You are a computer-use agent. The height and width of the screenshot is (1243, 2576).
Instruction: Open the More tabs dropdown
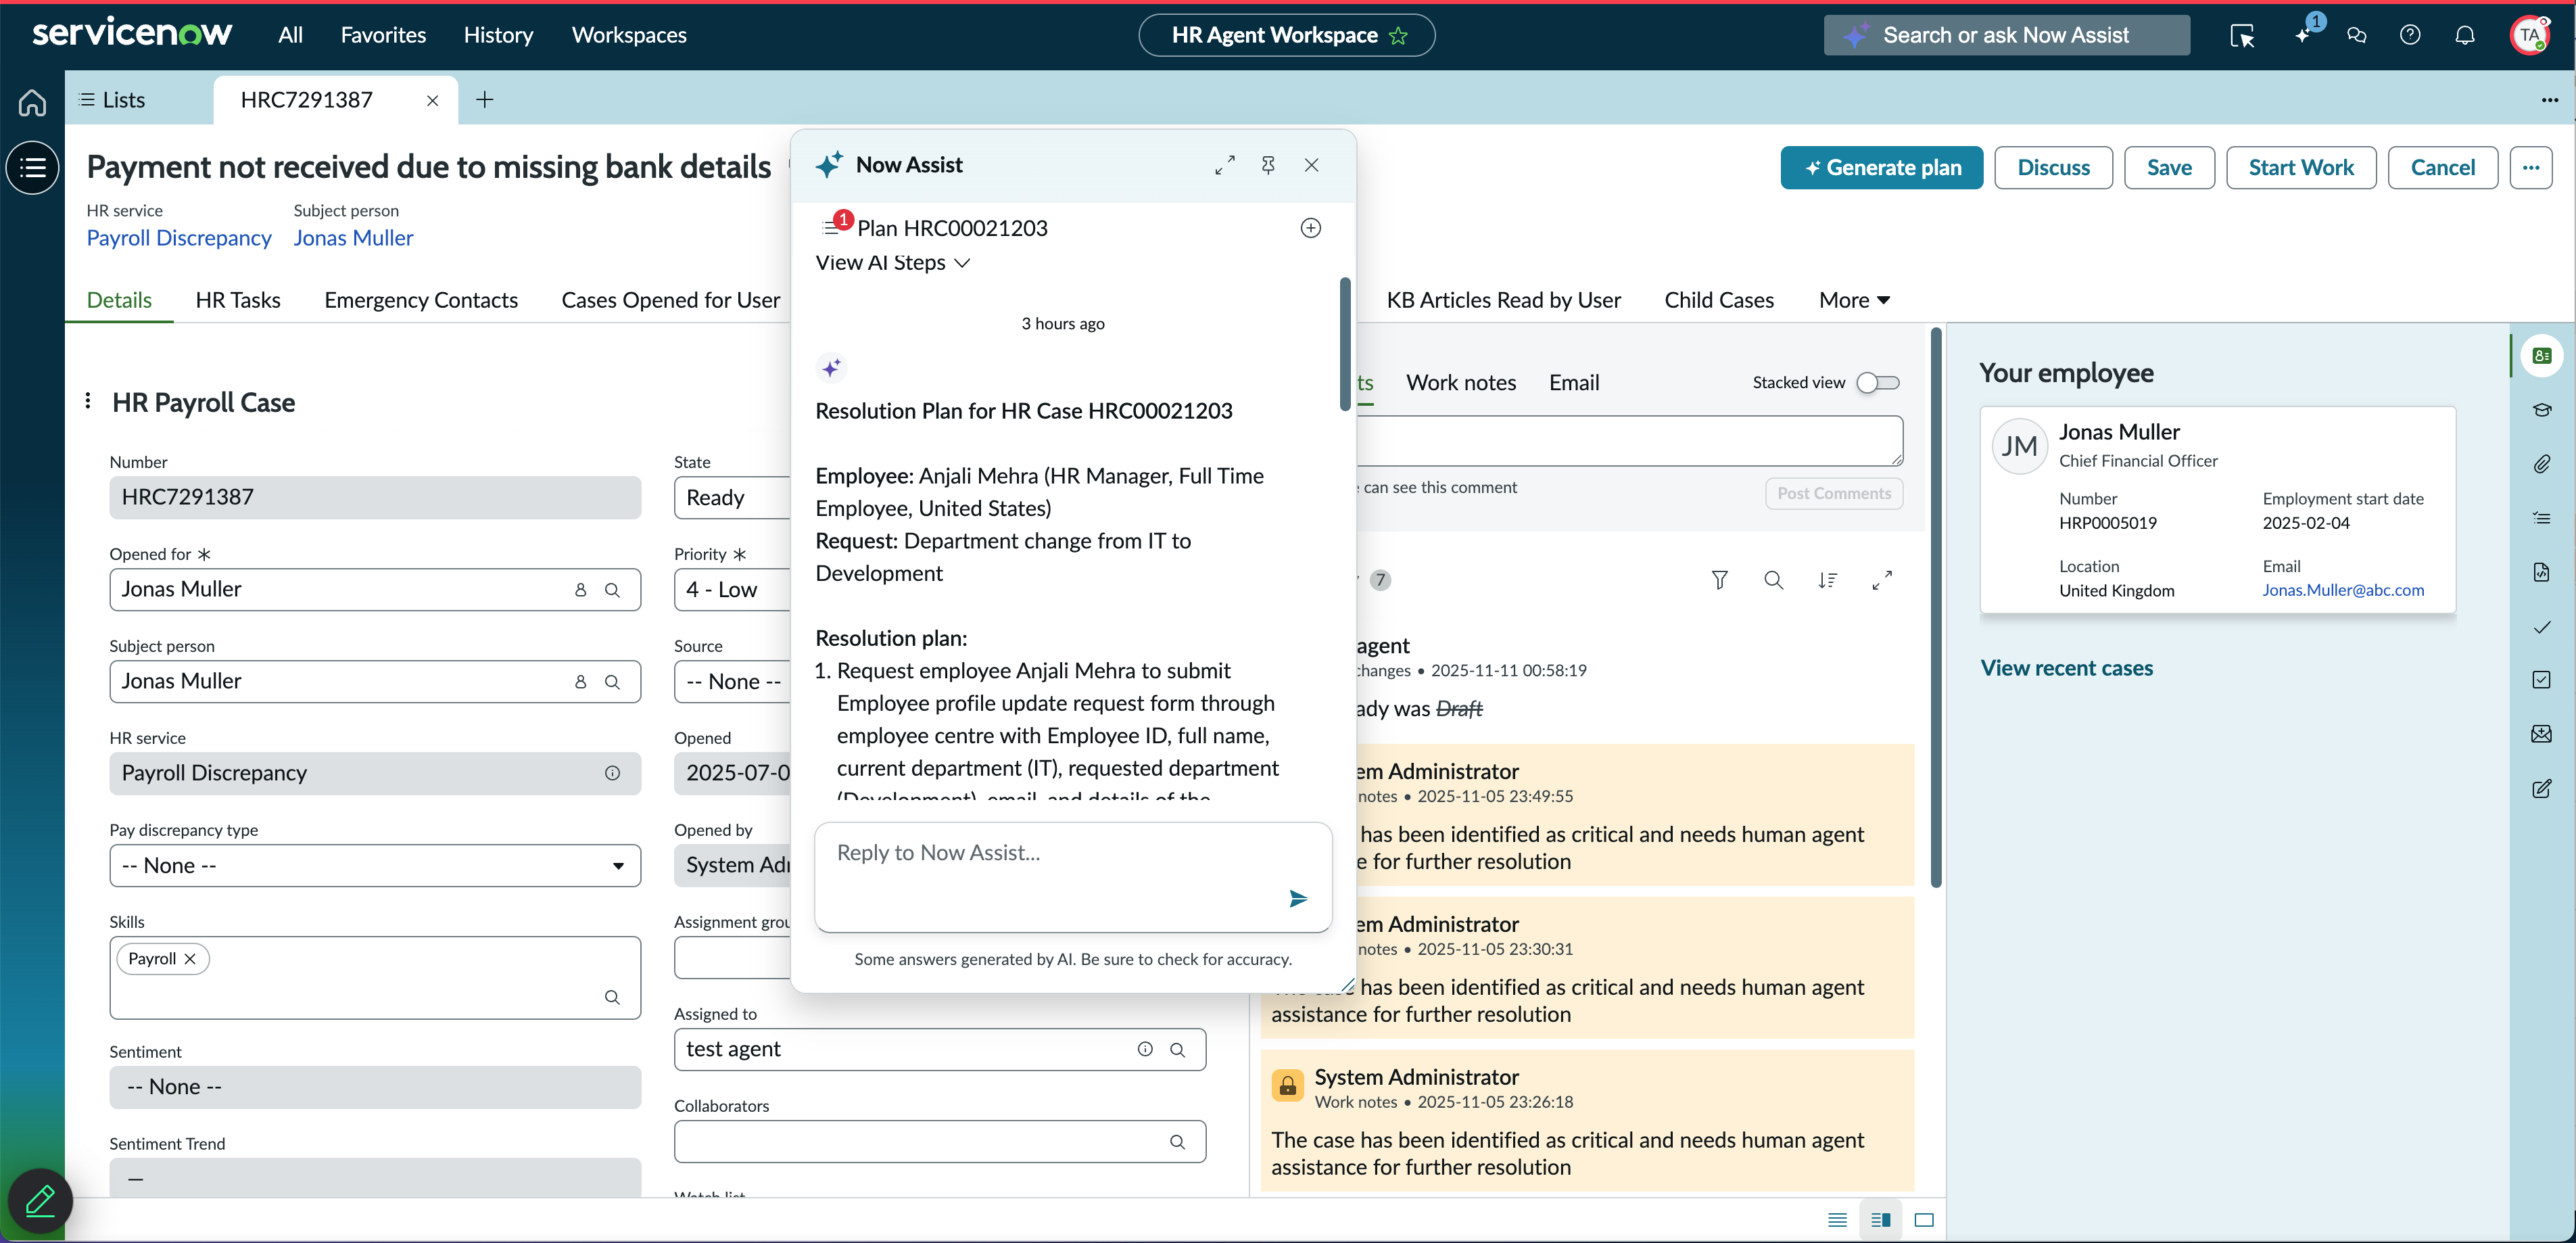[x=1854, y=300]
